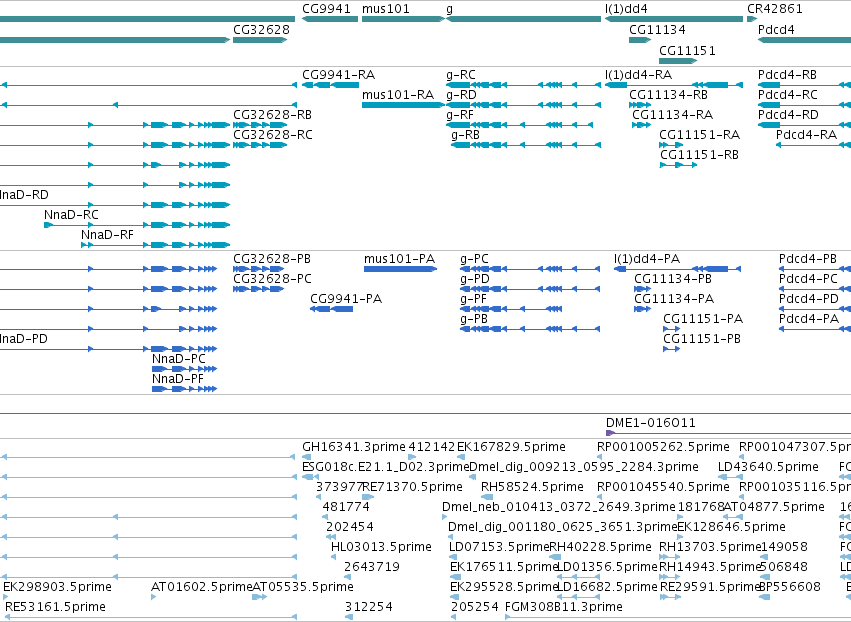Click the Pdcd4-RC transcript label

[x=788, y=95]
